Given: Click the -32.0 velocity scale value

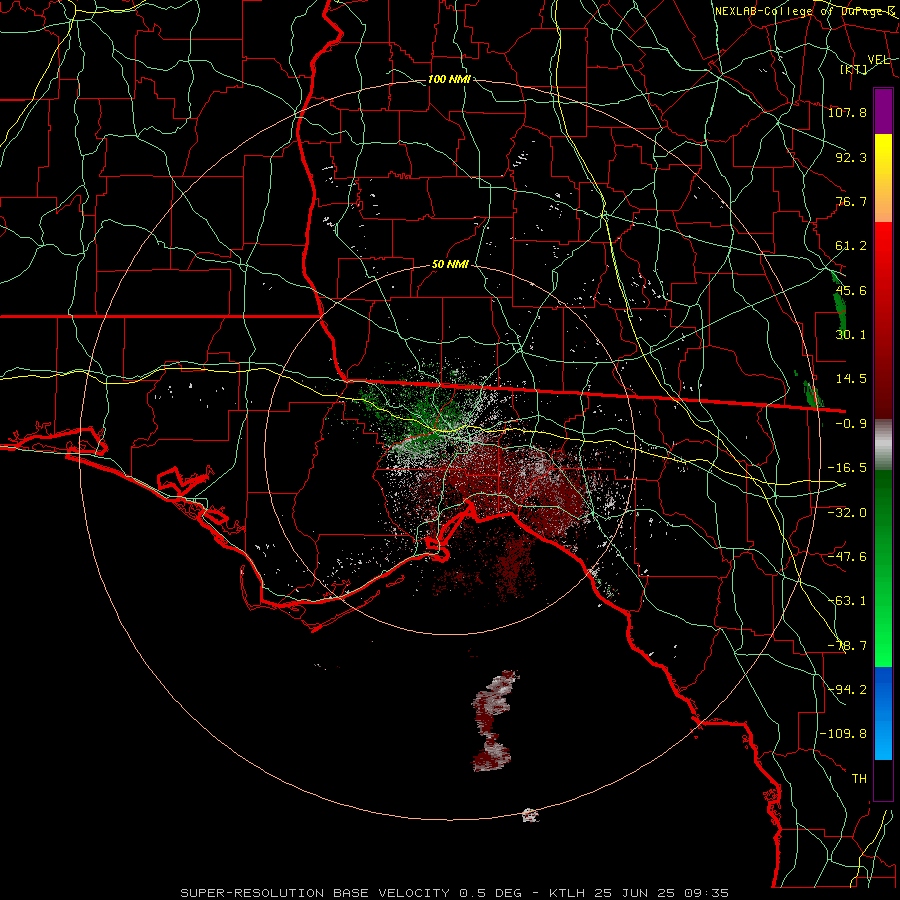Looking at the screenshot, I should [847, 513].
